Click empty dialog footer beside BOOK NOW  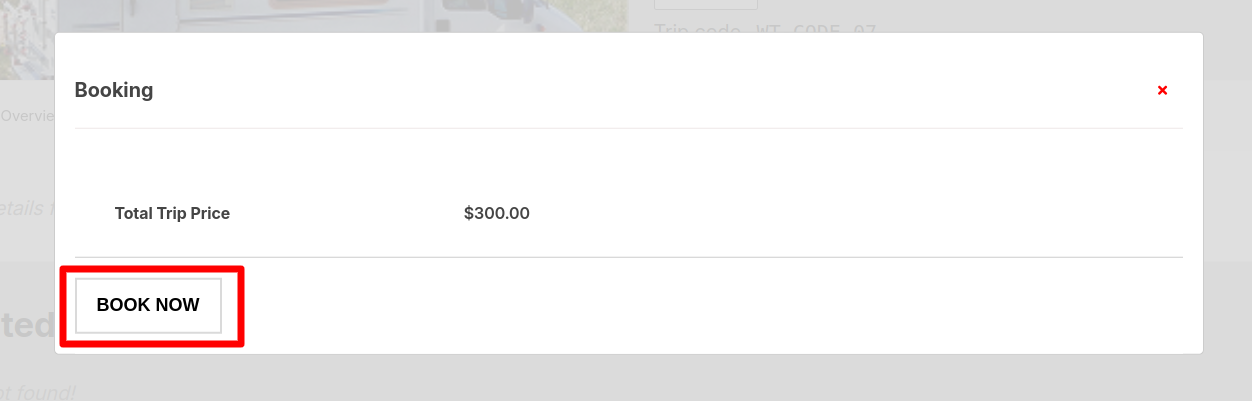click(x=700, y=305)
